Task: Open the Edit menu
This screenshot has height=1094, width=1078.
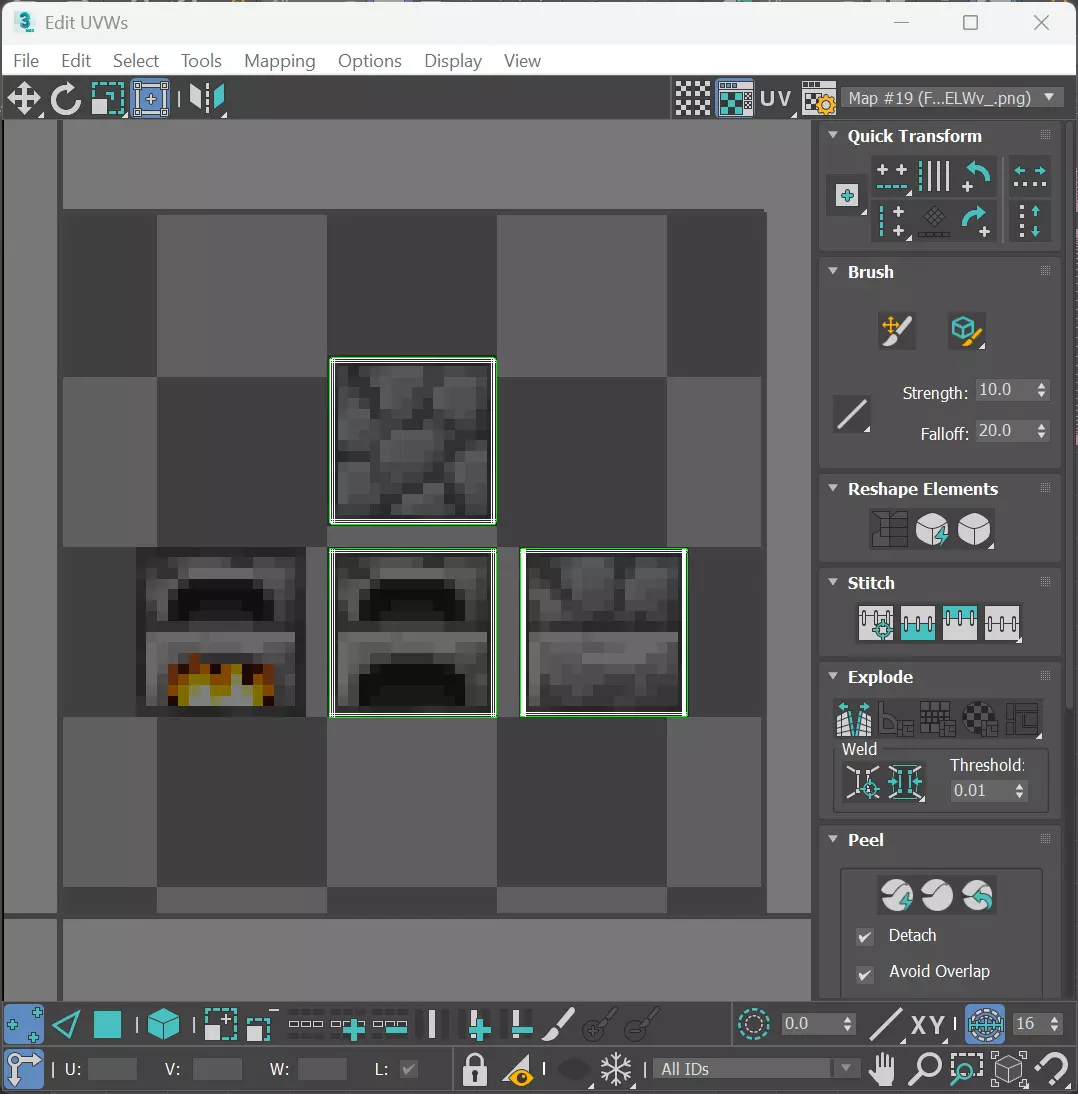Action: [x=76, y=61]
